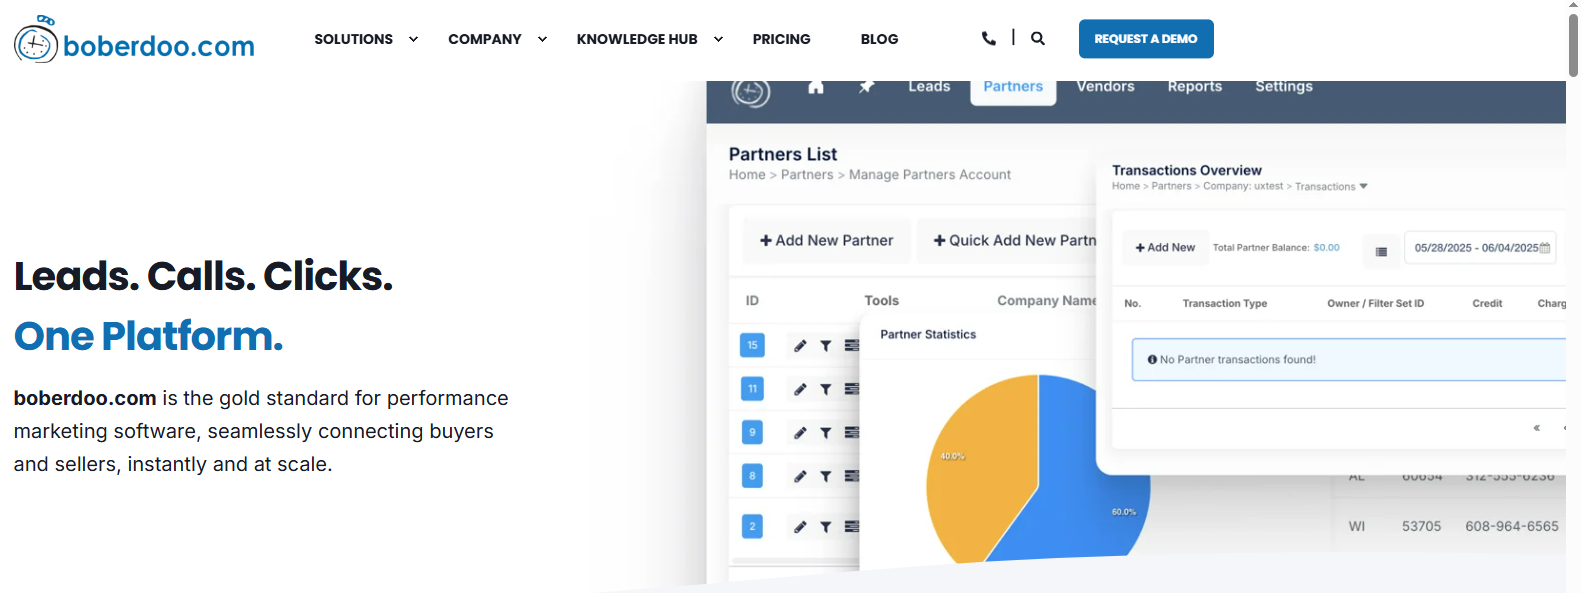1581x593 pixels.
Task: Click partner ID 11 badge
Action: 752,388
